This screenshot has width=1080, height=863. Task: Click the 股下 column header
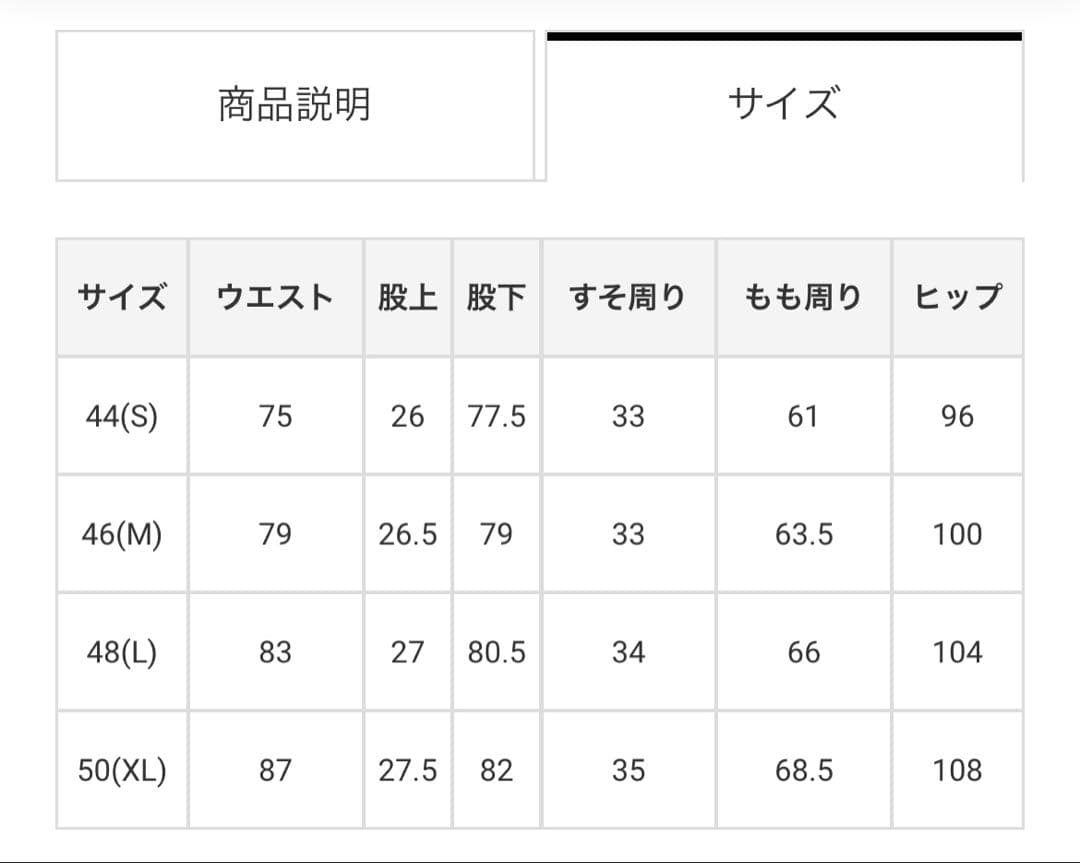coord(496,296)
